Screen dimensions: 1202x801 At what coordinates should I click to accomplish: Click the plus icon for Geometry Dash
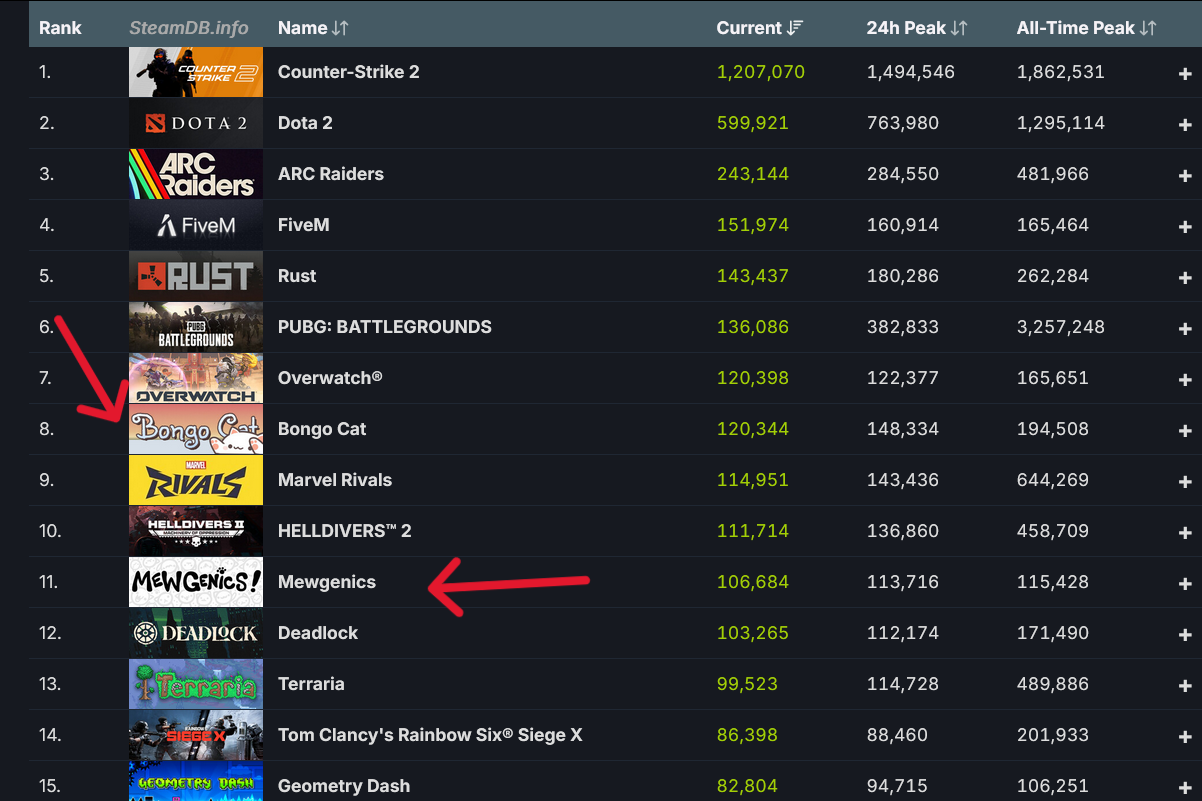pyautogui.click(x=1185, y=787)
